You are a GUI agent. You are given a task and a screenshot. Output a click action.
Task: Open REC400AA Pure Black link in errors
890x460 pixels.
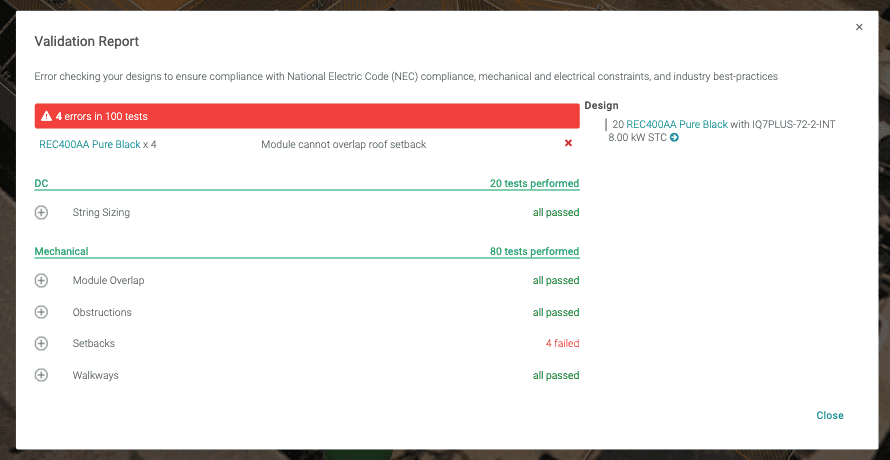tap(89, 145)
